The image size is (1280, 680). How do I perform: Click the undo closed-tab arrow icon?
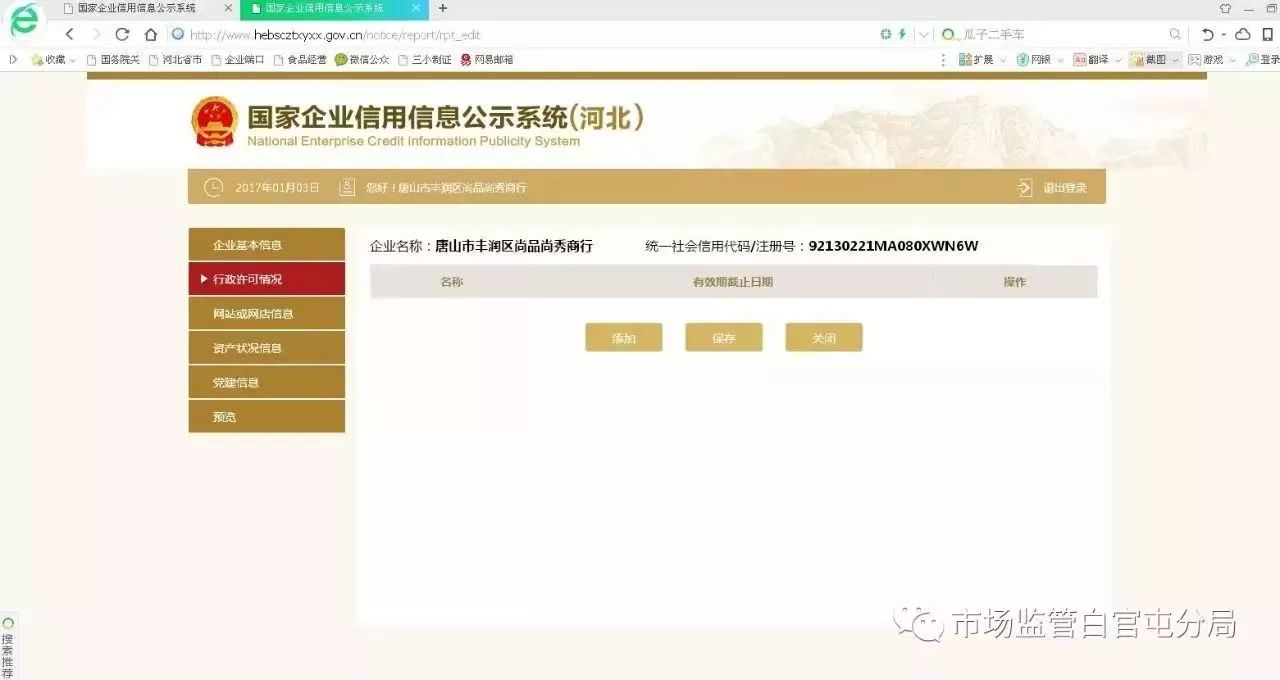pyautogui.click(x=1207, y=34)
